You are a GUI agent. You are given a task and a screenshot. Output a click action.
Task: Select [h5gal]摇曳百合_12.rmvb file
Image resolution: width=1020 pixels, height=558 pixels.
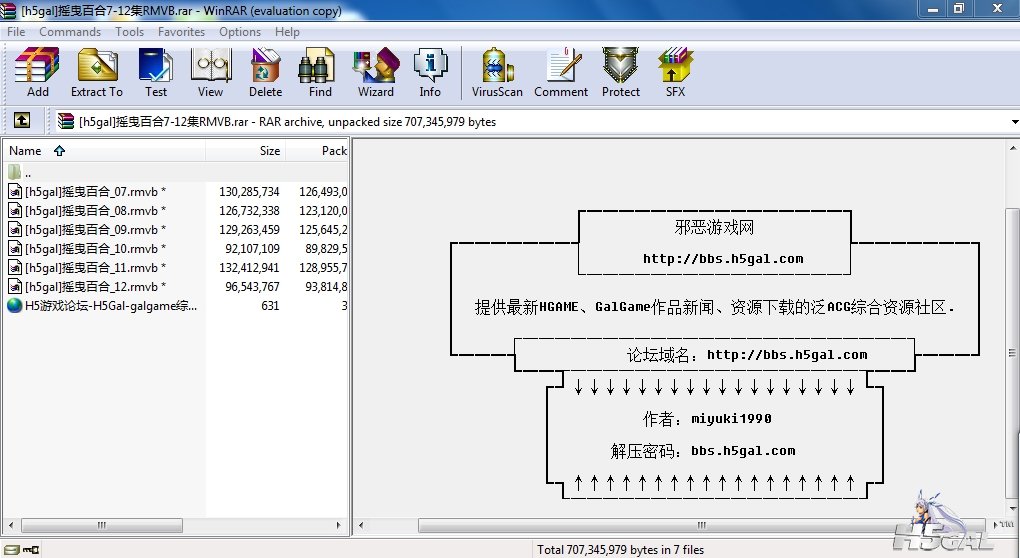click(x=95, y=286)
